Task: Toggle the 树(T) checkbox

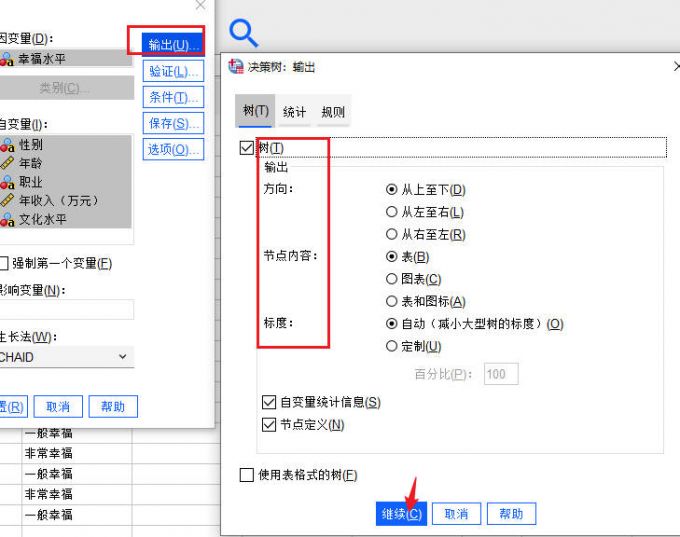Action: tap(247, 147)
